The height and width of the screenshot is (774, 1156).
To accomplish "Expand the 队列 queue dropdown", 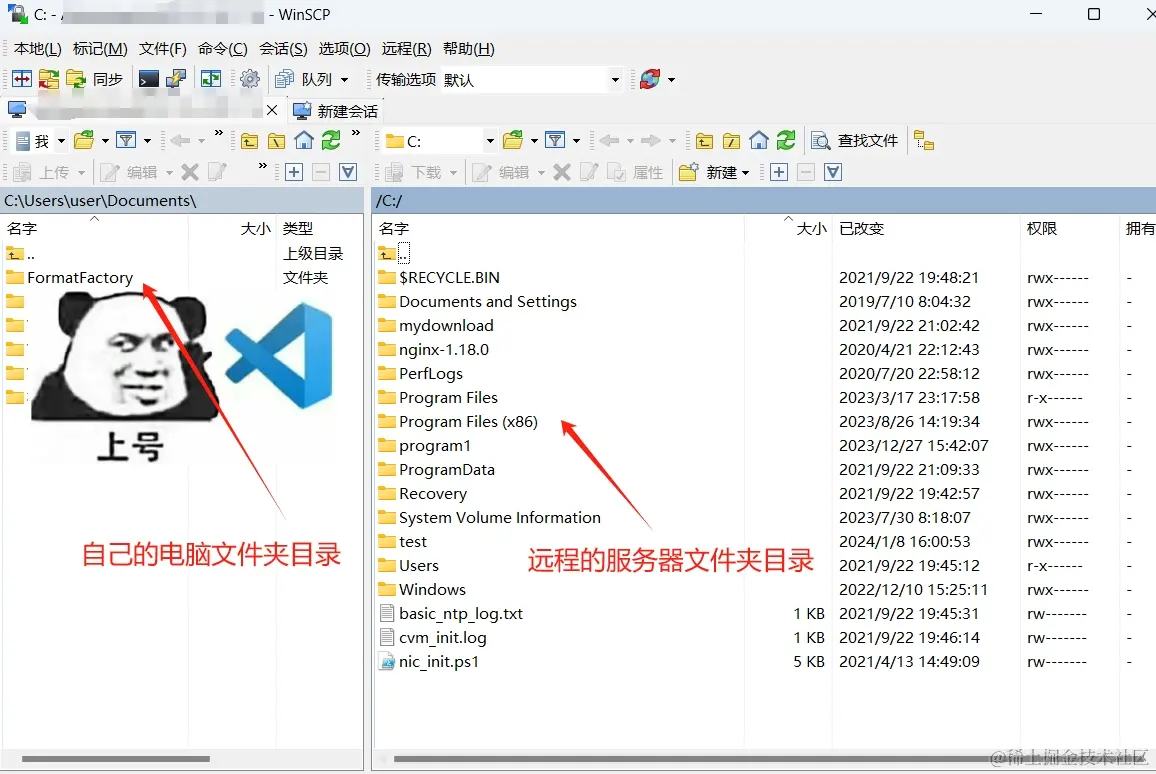I will coord(344,80).
